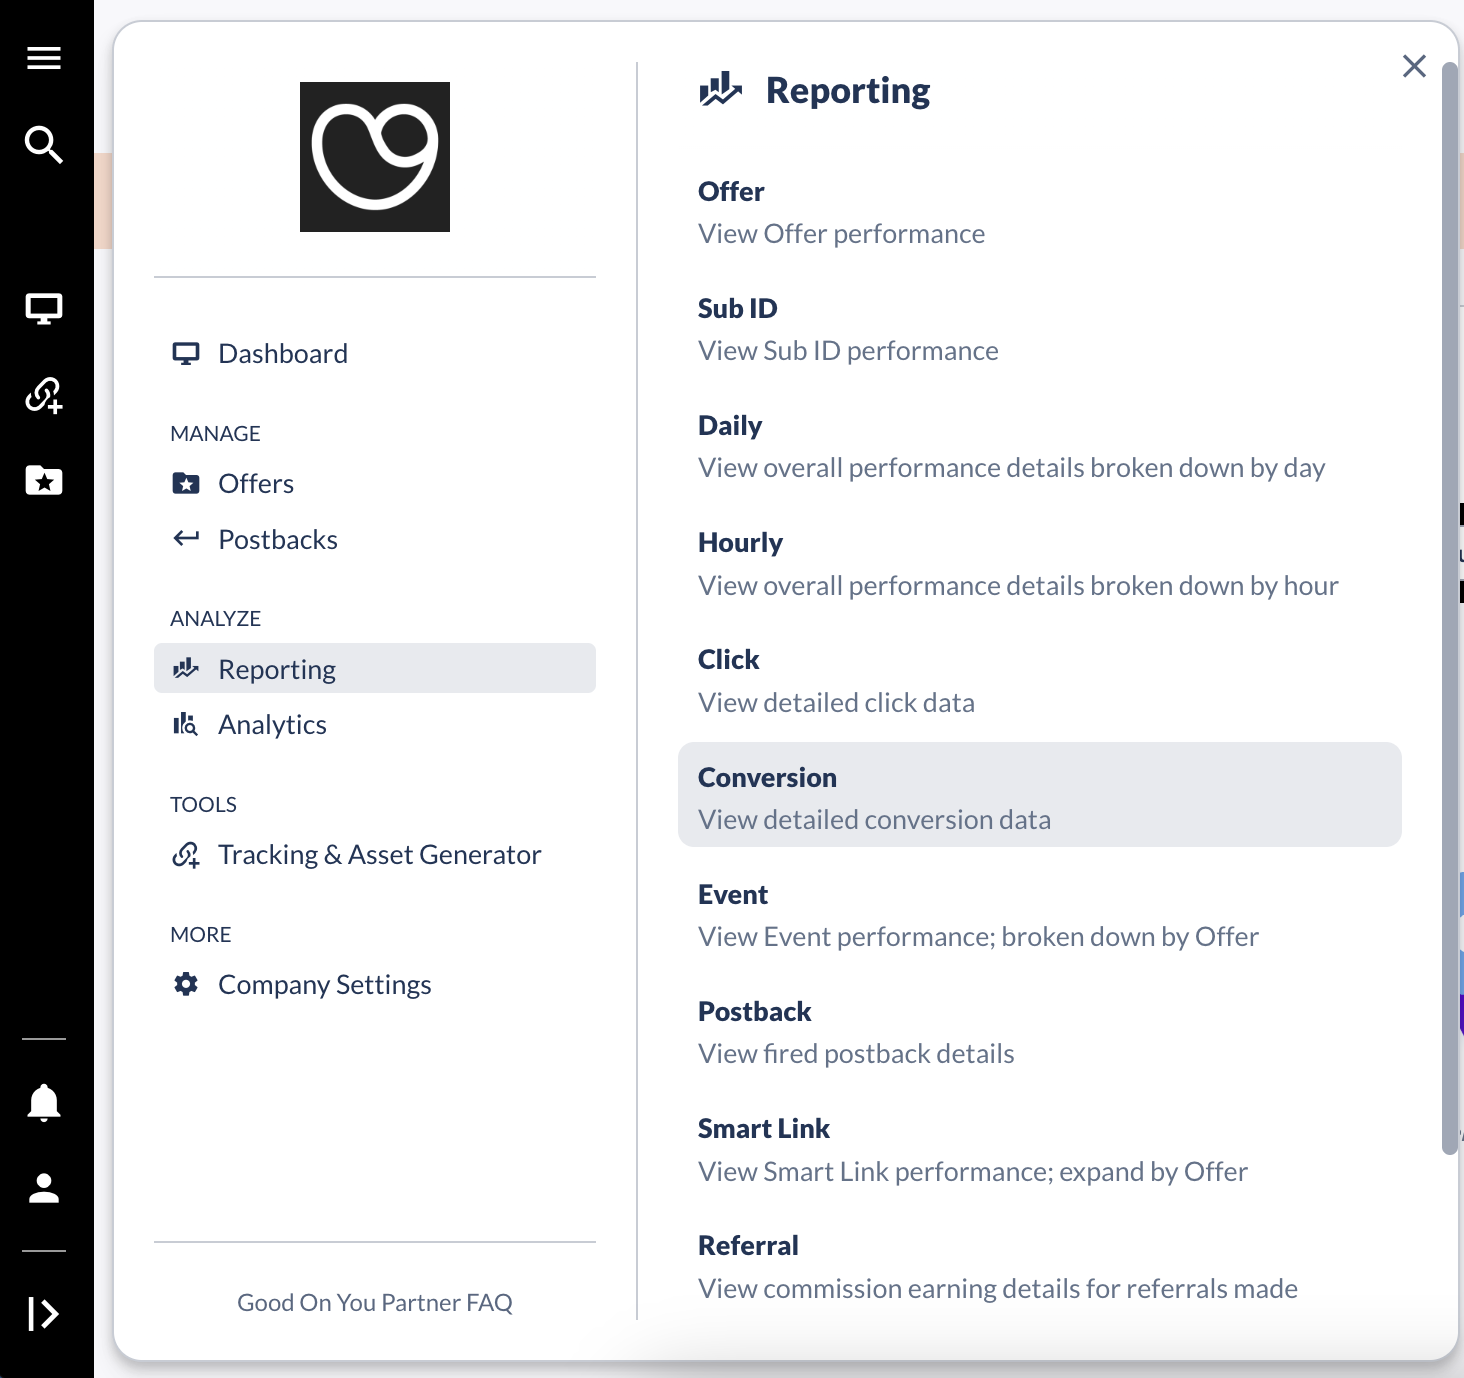Open Company Settings
Viewport: 1464px width, 1378px height.
tap(324, 985)
